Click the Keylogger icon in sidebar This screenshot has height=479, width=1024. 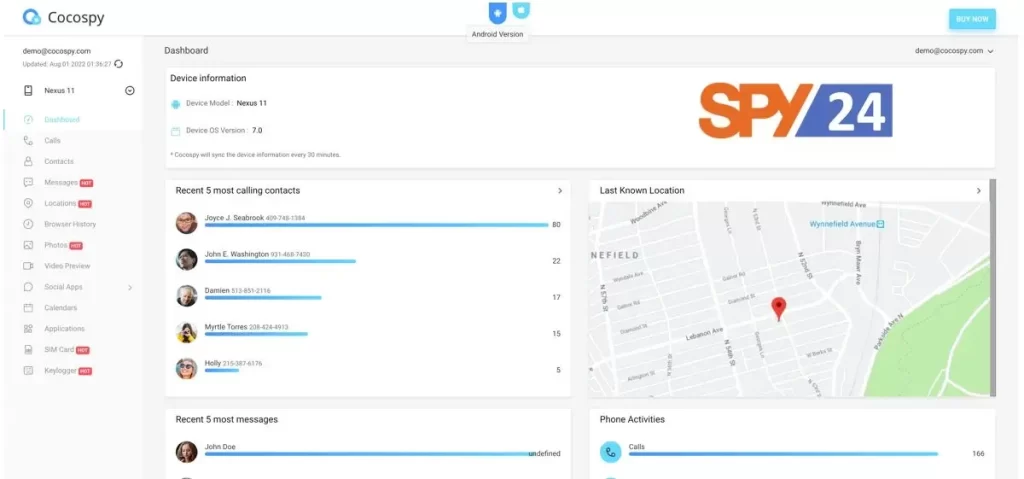28,371
